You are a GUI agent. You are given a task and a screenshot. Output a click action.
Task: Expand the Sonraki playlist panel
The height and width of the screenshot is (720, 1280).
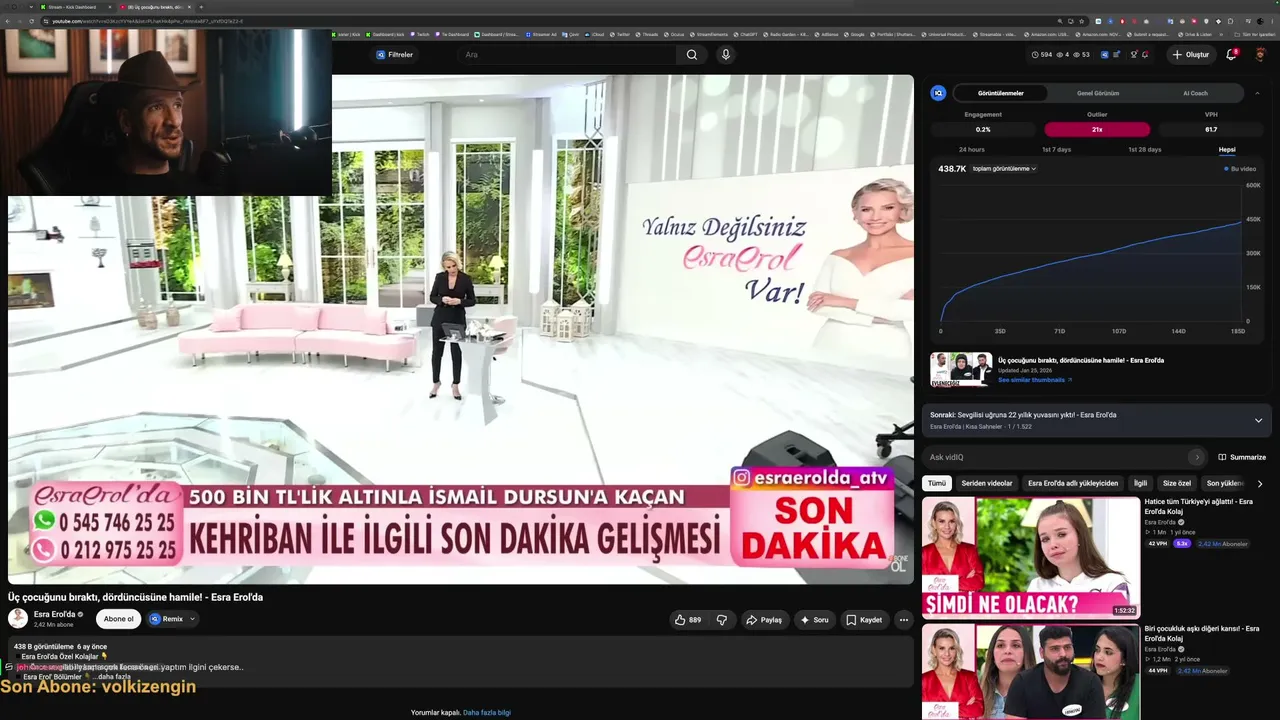pyautogui.click(x=1258, y=420)
